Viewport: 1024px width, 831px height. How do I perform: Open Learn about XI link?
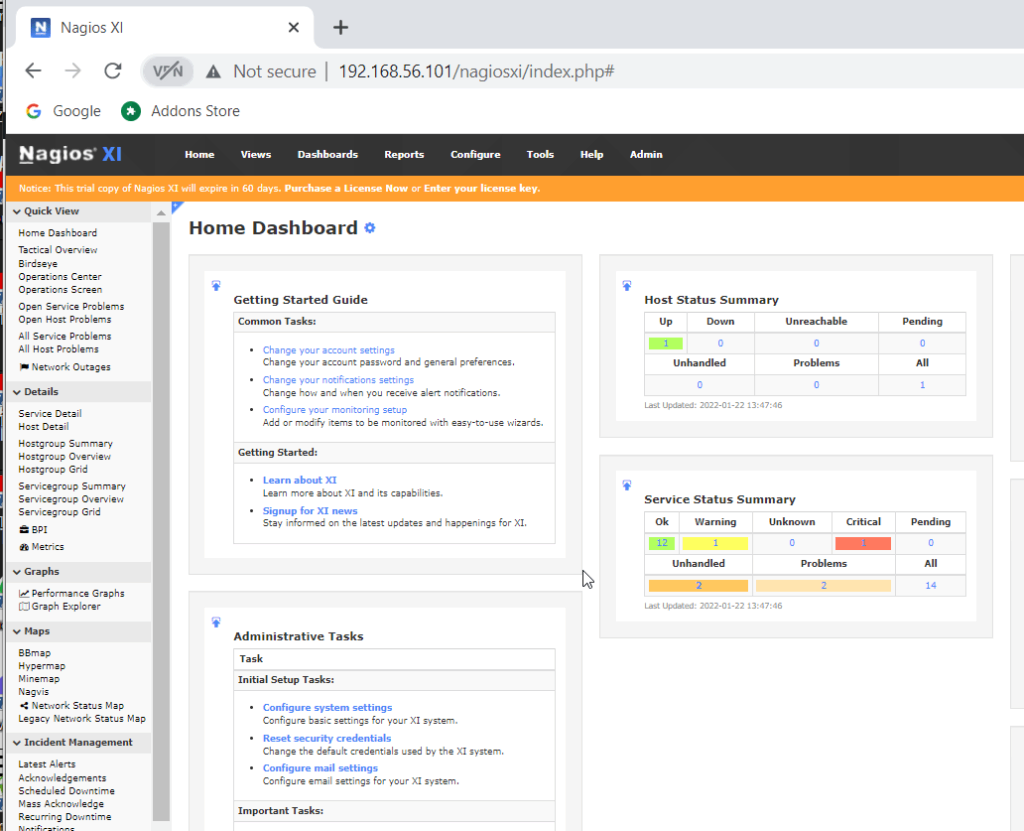300,480
